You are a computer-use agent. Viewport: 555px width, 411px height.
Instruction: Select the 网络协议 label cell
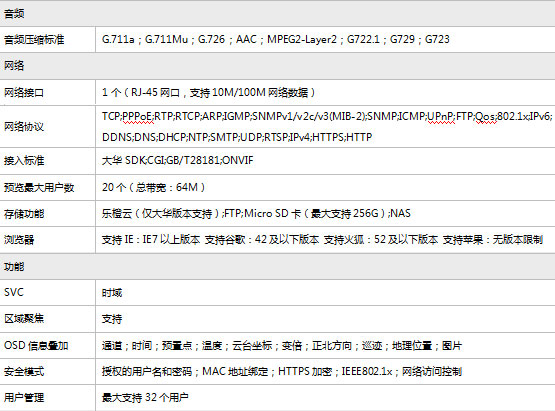47,126
